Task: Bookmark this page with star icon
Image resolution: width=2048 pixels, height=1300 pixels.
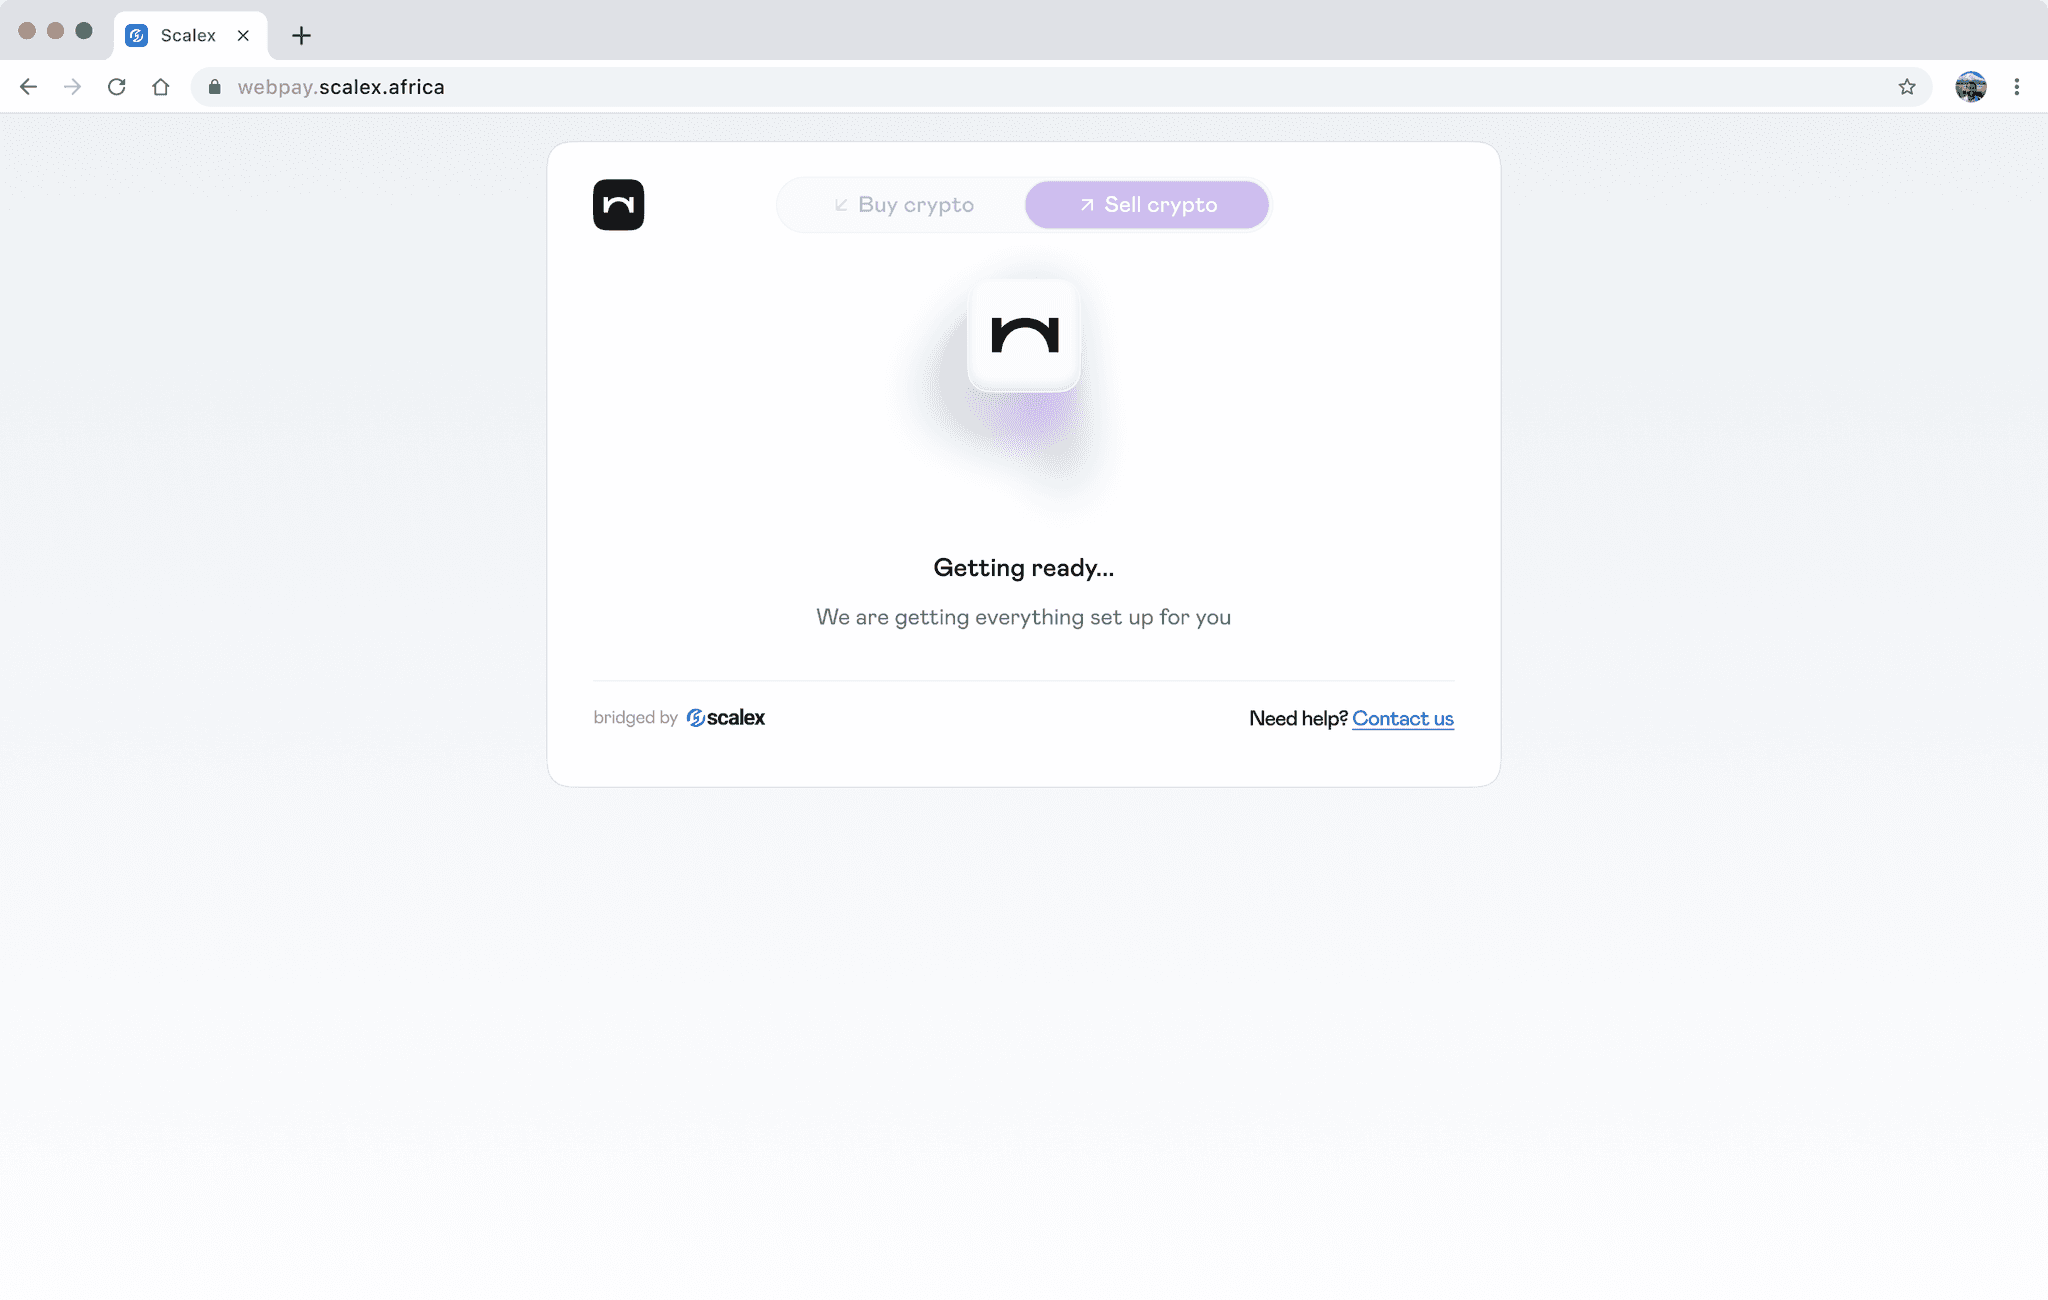Action: 1907,87
